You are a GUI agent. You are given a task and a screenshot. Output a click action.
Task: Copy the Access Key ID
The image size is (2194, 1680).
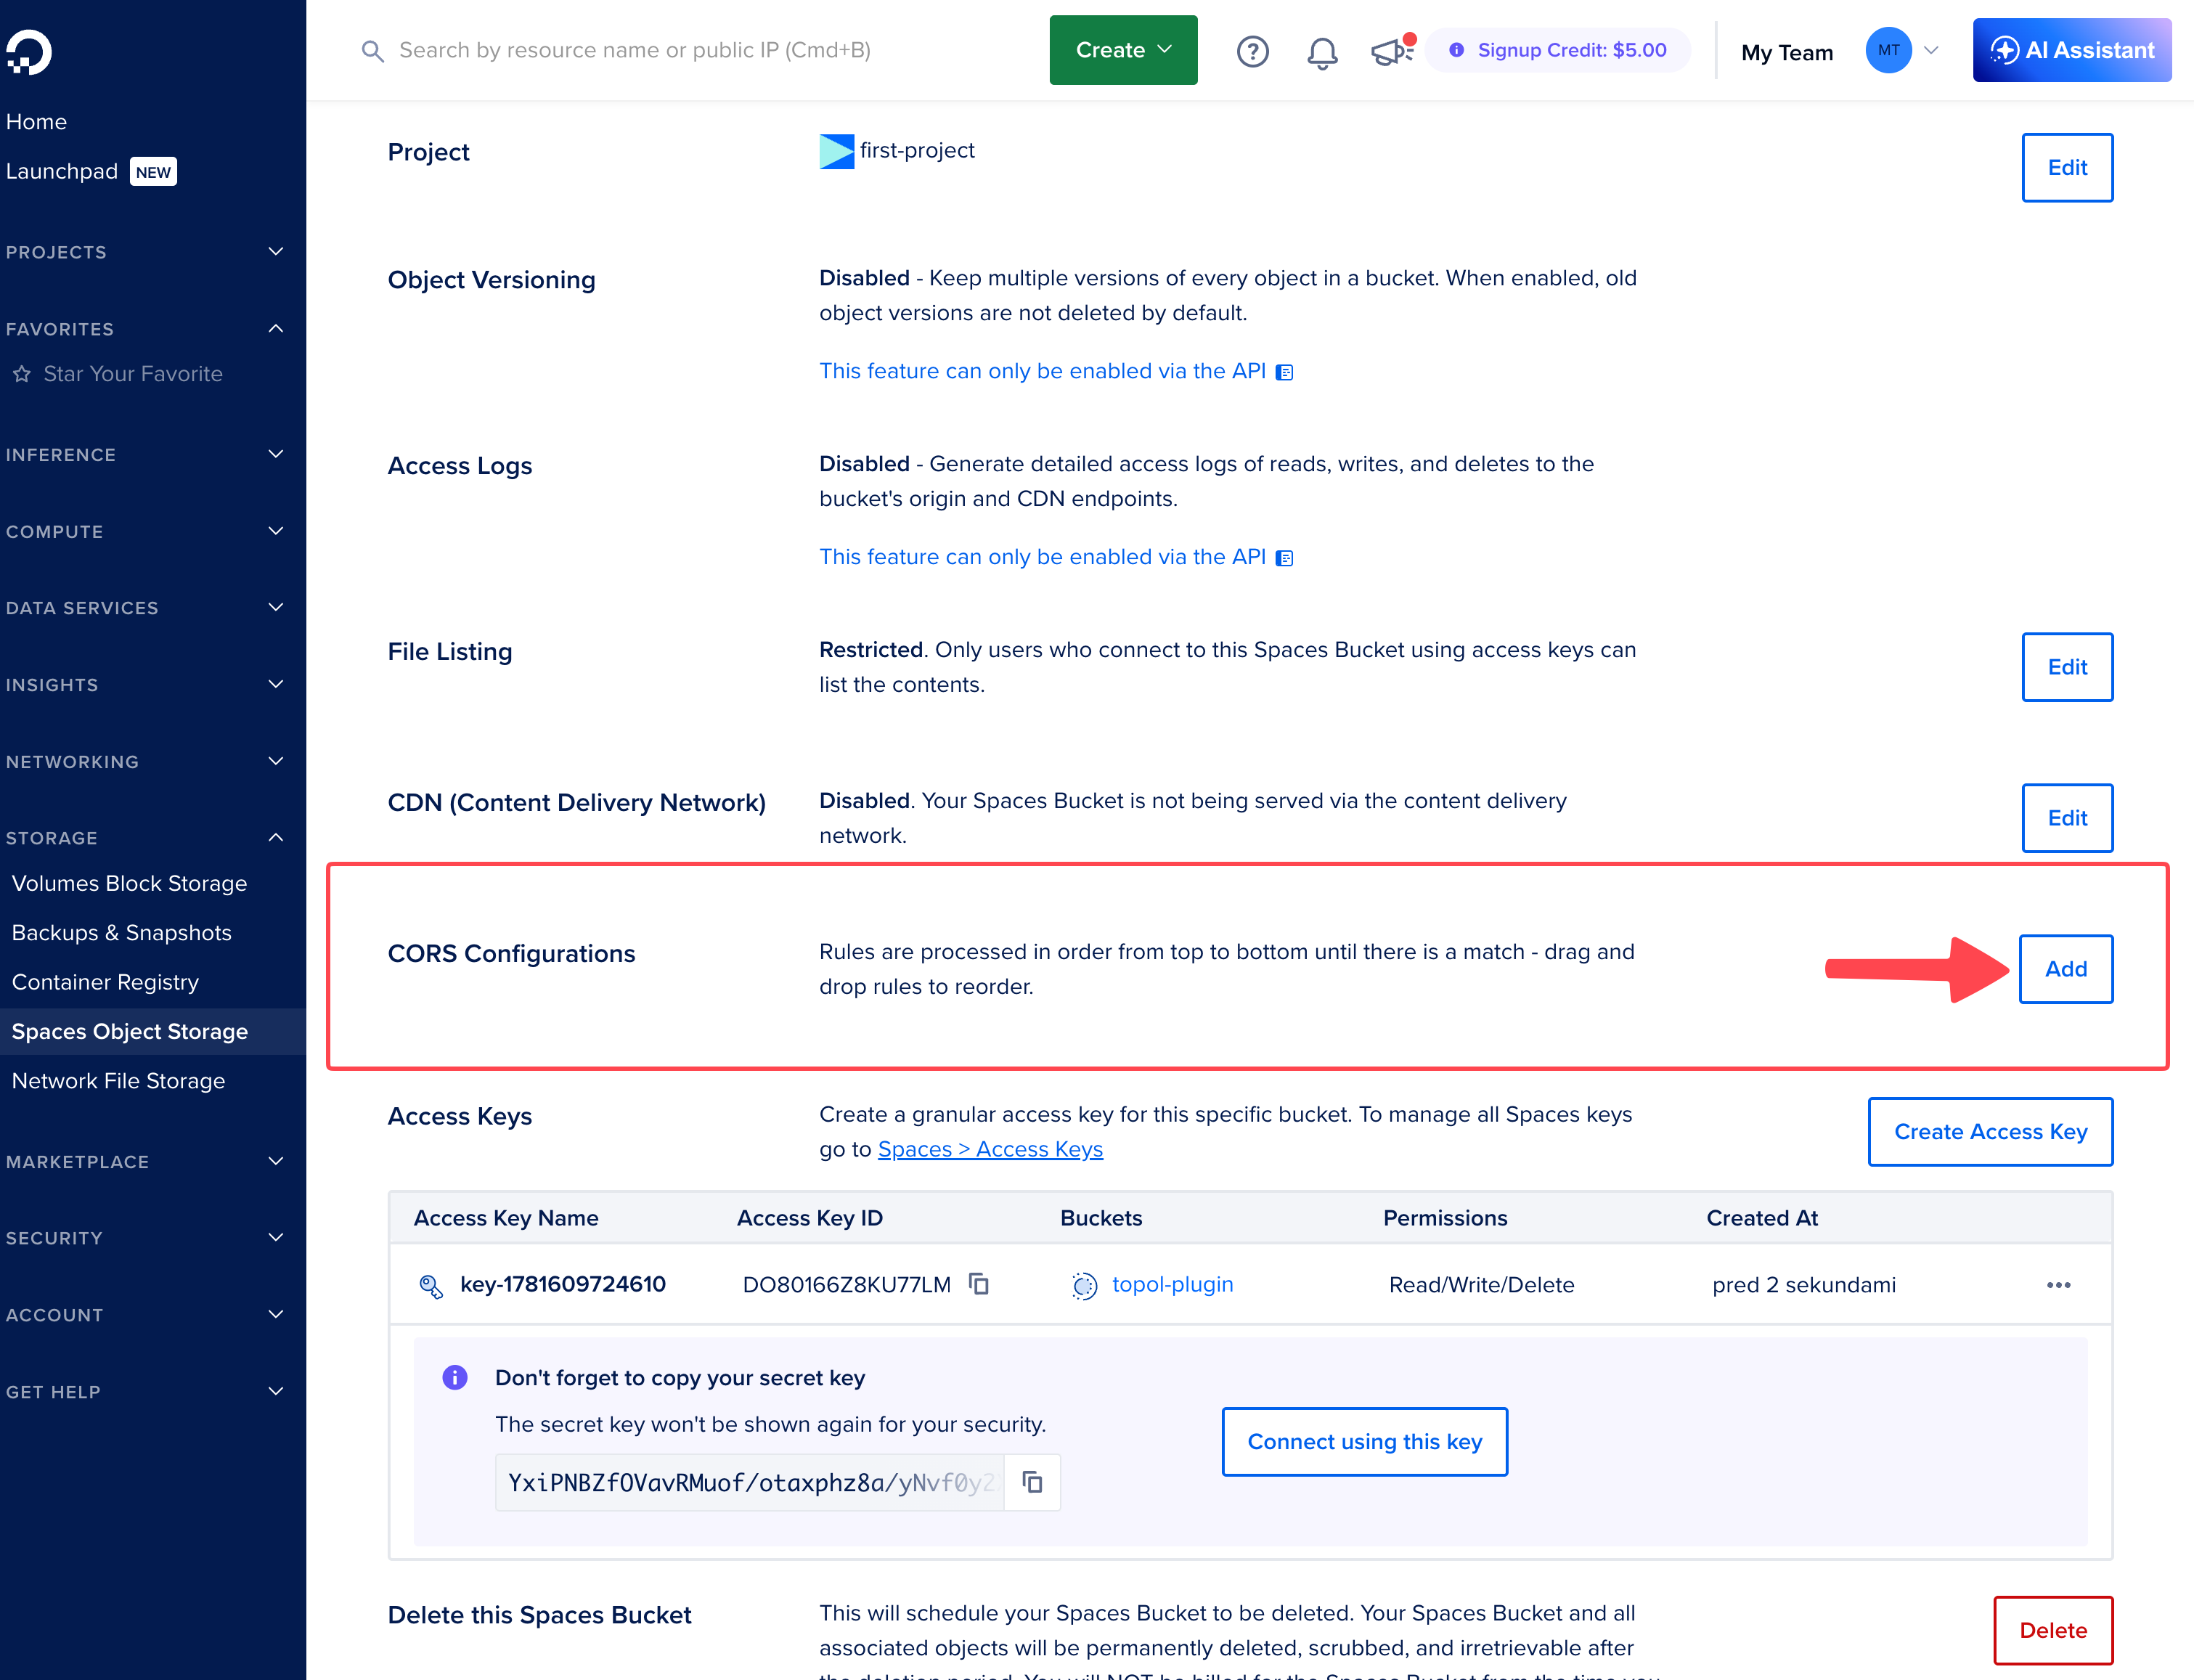979,1283
